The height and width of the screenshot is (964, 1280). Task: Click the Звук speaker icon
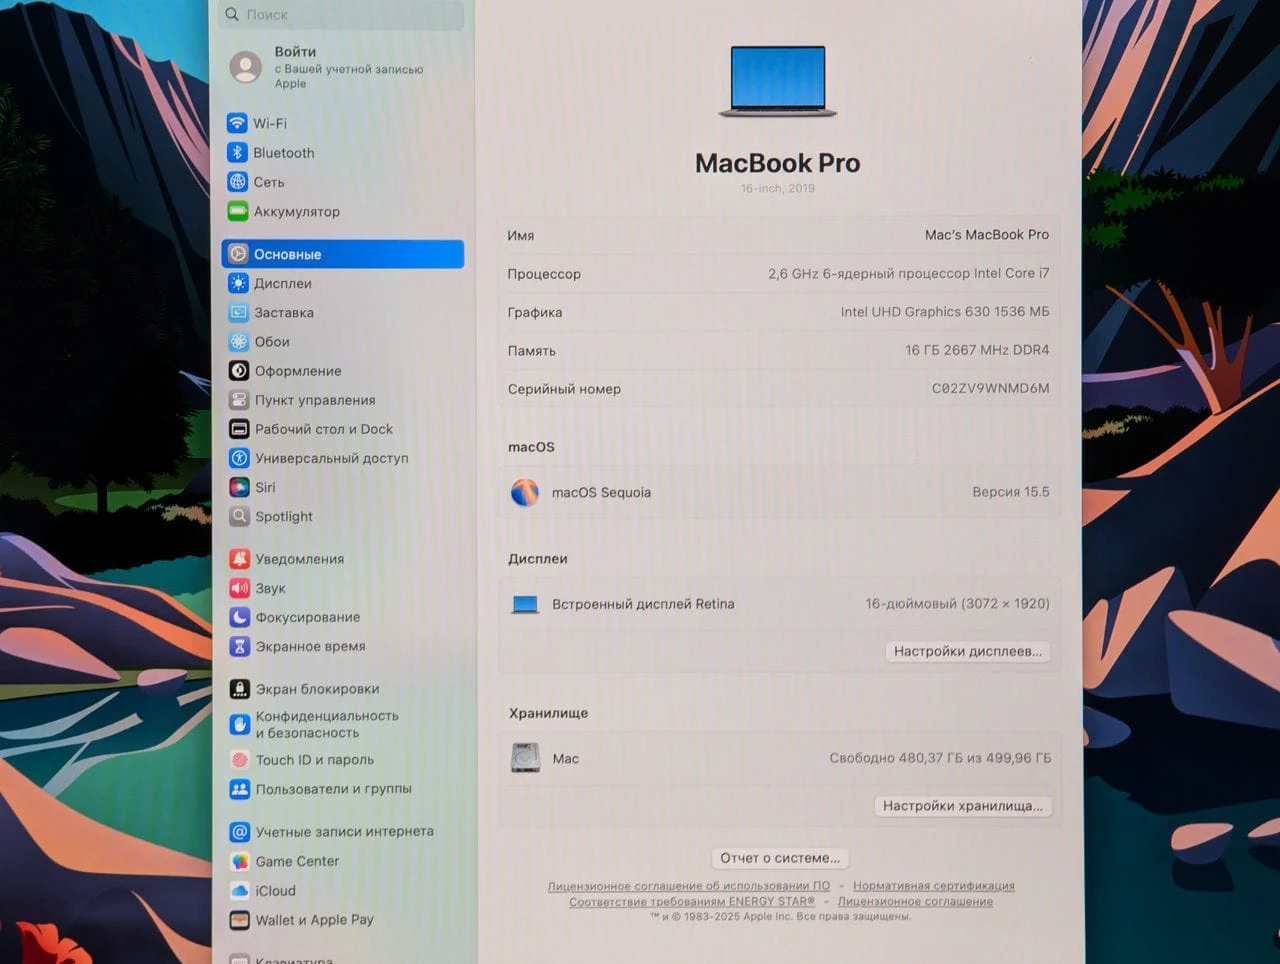pos(239,588)
